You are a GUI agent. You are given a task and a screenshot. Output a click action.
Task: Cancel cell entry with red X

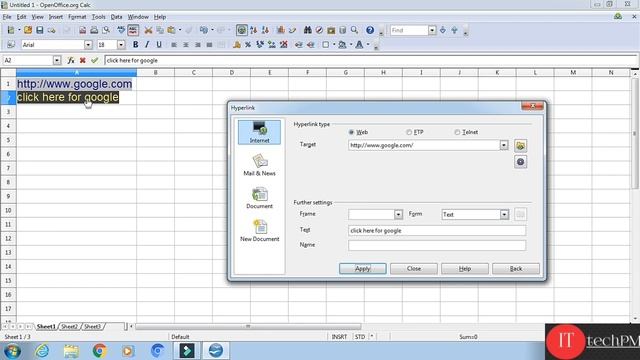coord(82,60)
